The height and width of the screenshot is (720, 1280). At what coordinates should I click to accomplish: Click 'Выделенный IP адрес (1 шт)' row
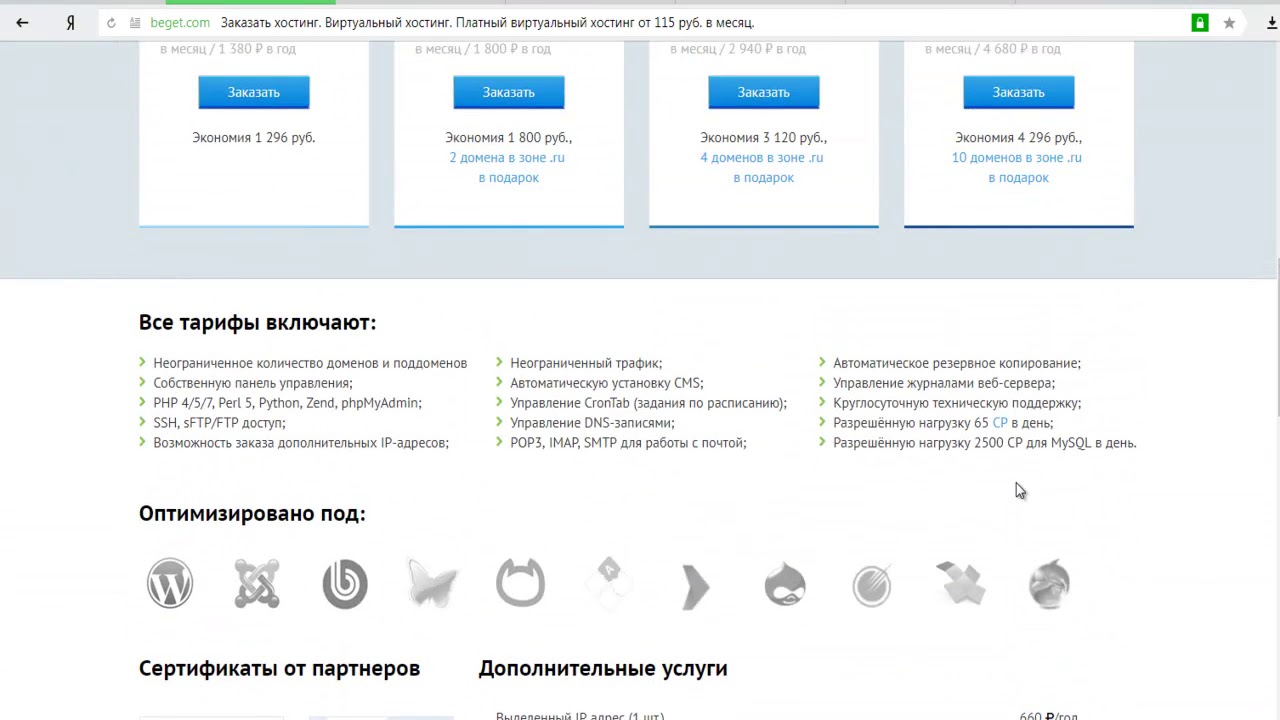(x=580, y=715)
